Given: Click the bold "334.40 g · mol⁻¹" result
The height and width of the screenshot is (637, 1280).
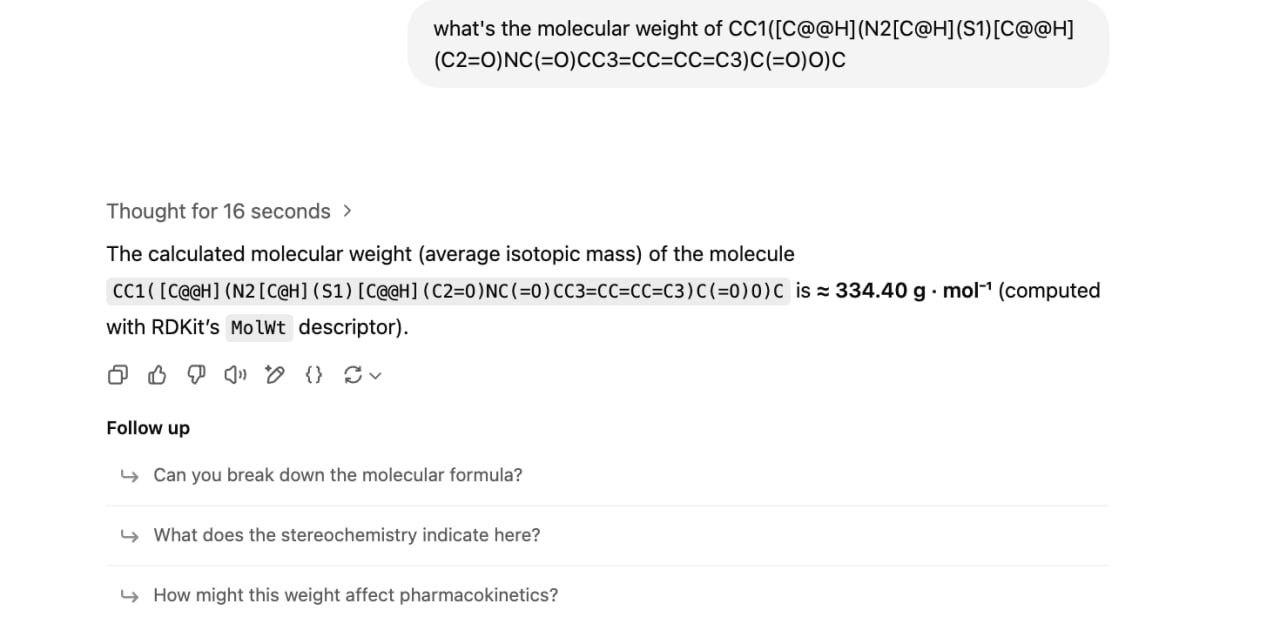Looking at the screenshot, I should click(913, 291).
